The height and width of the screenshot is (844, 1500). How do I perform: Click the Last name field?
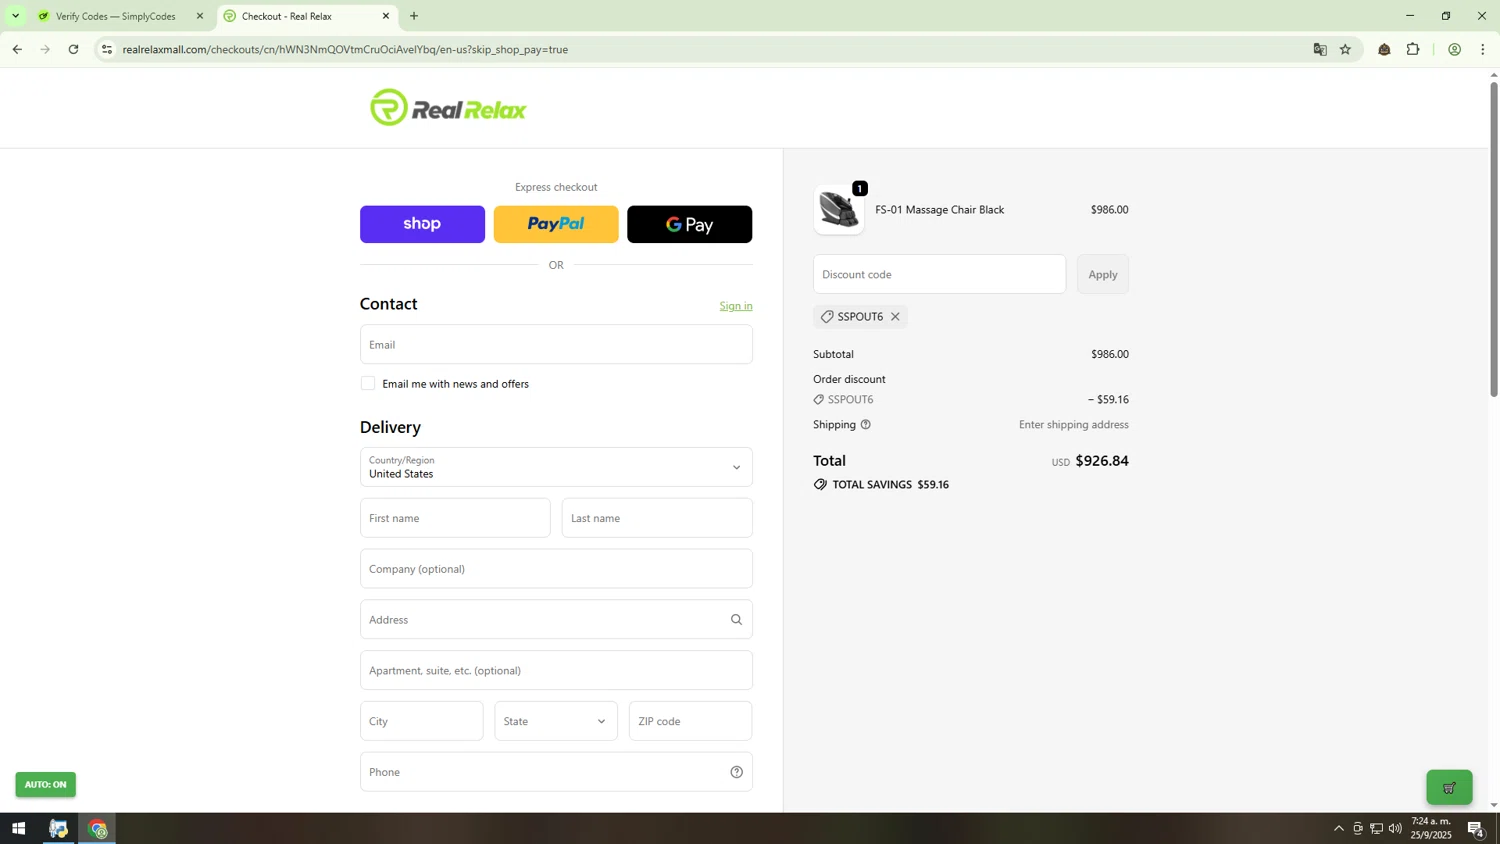pyautogui.click(x=657, y=518)
